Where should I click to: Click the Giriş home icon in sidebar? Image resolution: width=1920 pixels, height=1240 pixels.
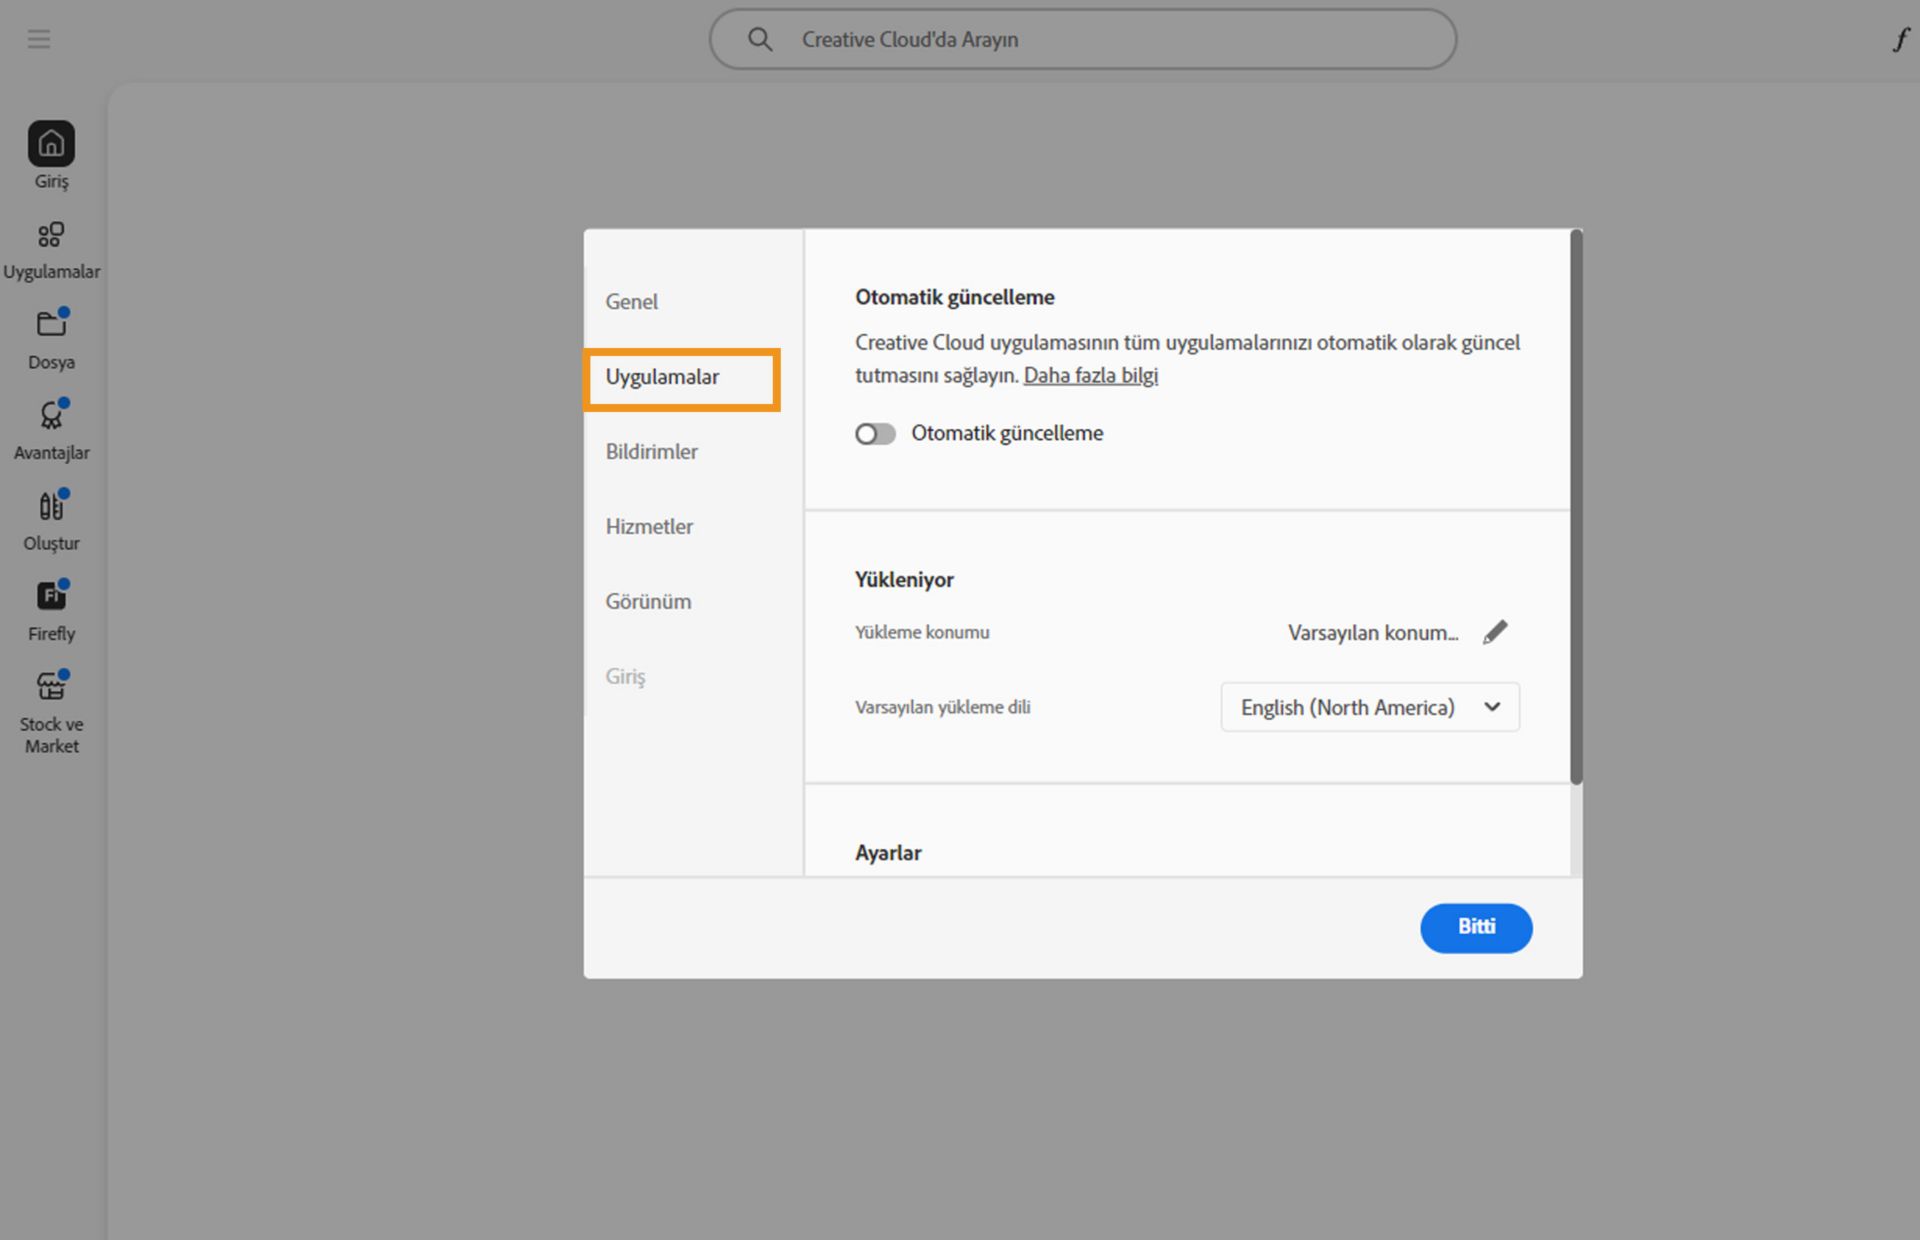[51, 145]
